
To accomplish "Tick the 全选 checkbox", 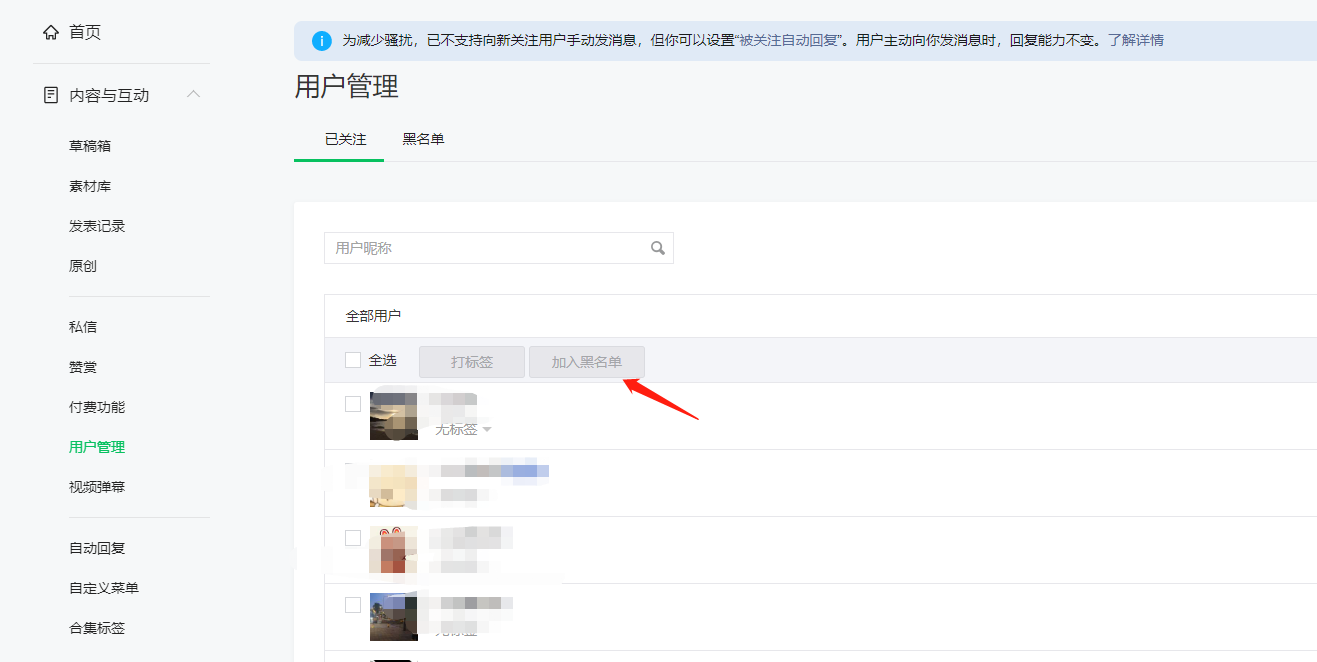I will (x=353, y=360).
